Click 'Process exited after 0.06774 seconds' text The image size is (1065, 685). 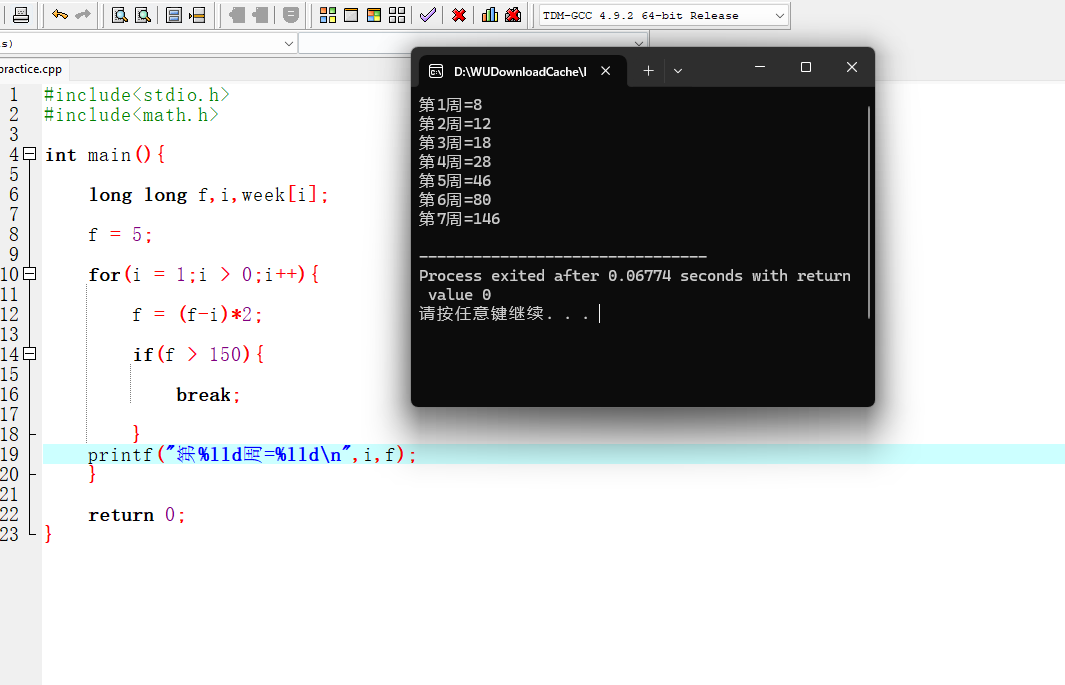pyautogui.click(x=581, y=276)
